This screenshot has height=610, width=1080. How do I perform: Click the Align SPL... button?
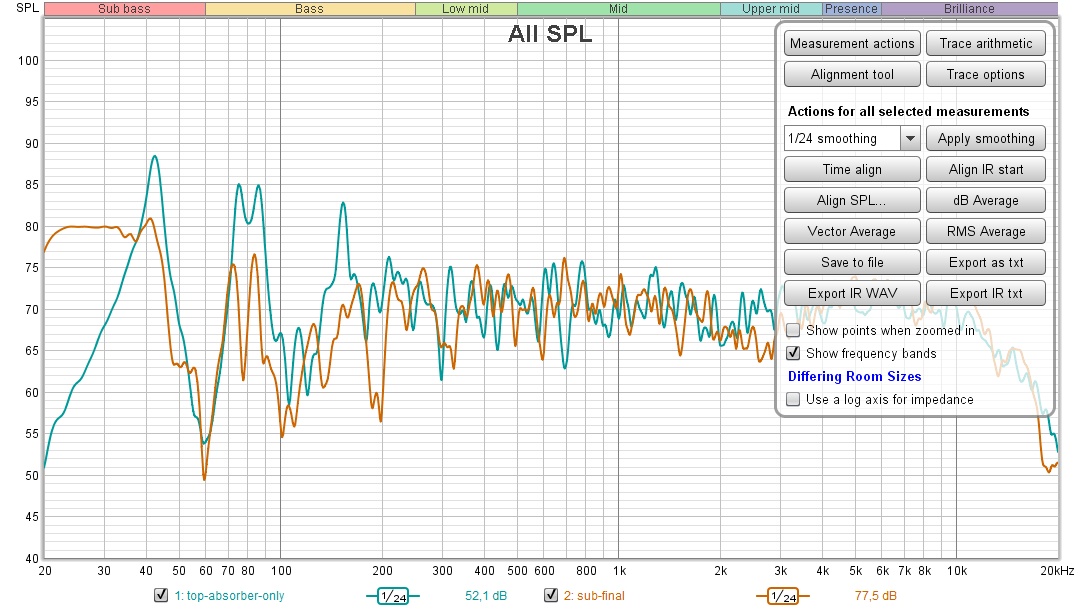(852, 201)
